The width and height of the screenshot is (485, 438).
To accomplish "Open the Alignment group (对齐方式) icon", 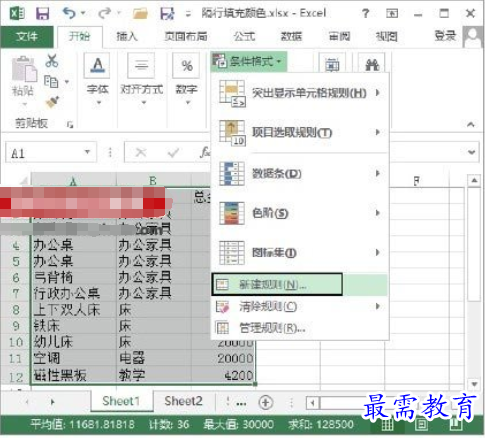I will (x=142, y=65).
